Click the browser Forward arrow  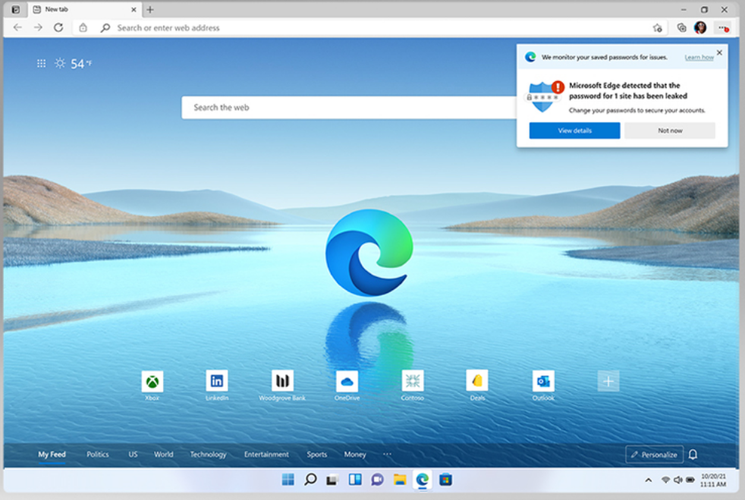[x=38, y=28]
